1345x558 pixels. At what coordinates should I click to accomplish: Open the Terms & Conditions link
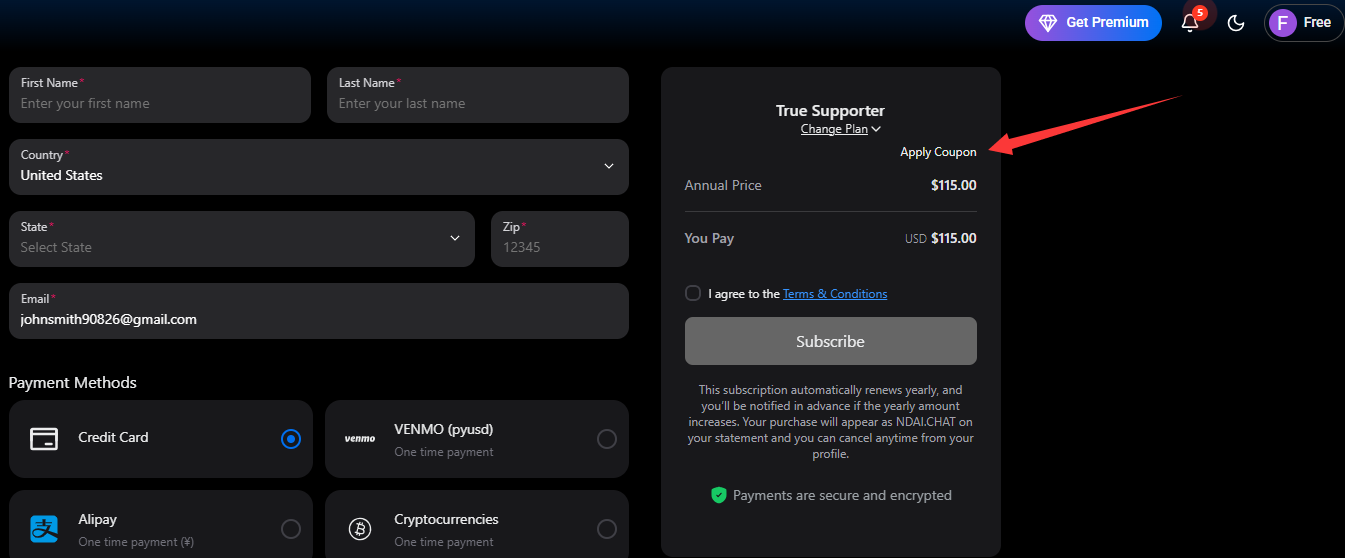tap(835, 294)
